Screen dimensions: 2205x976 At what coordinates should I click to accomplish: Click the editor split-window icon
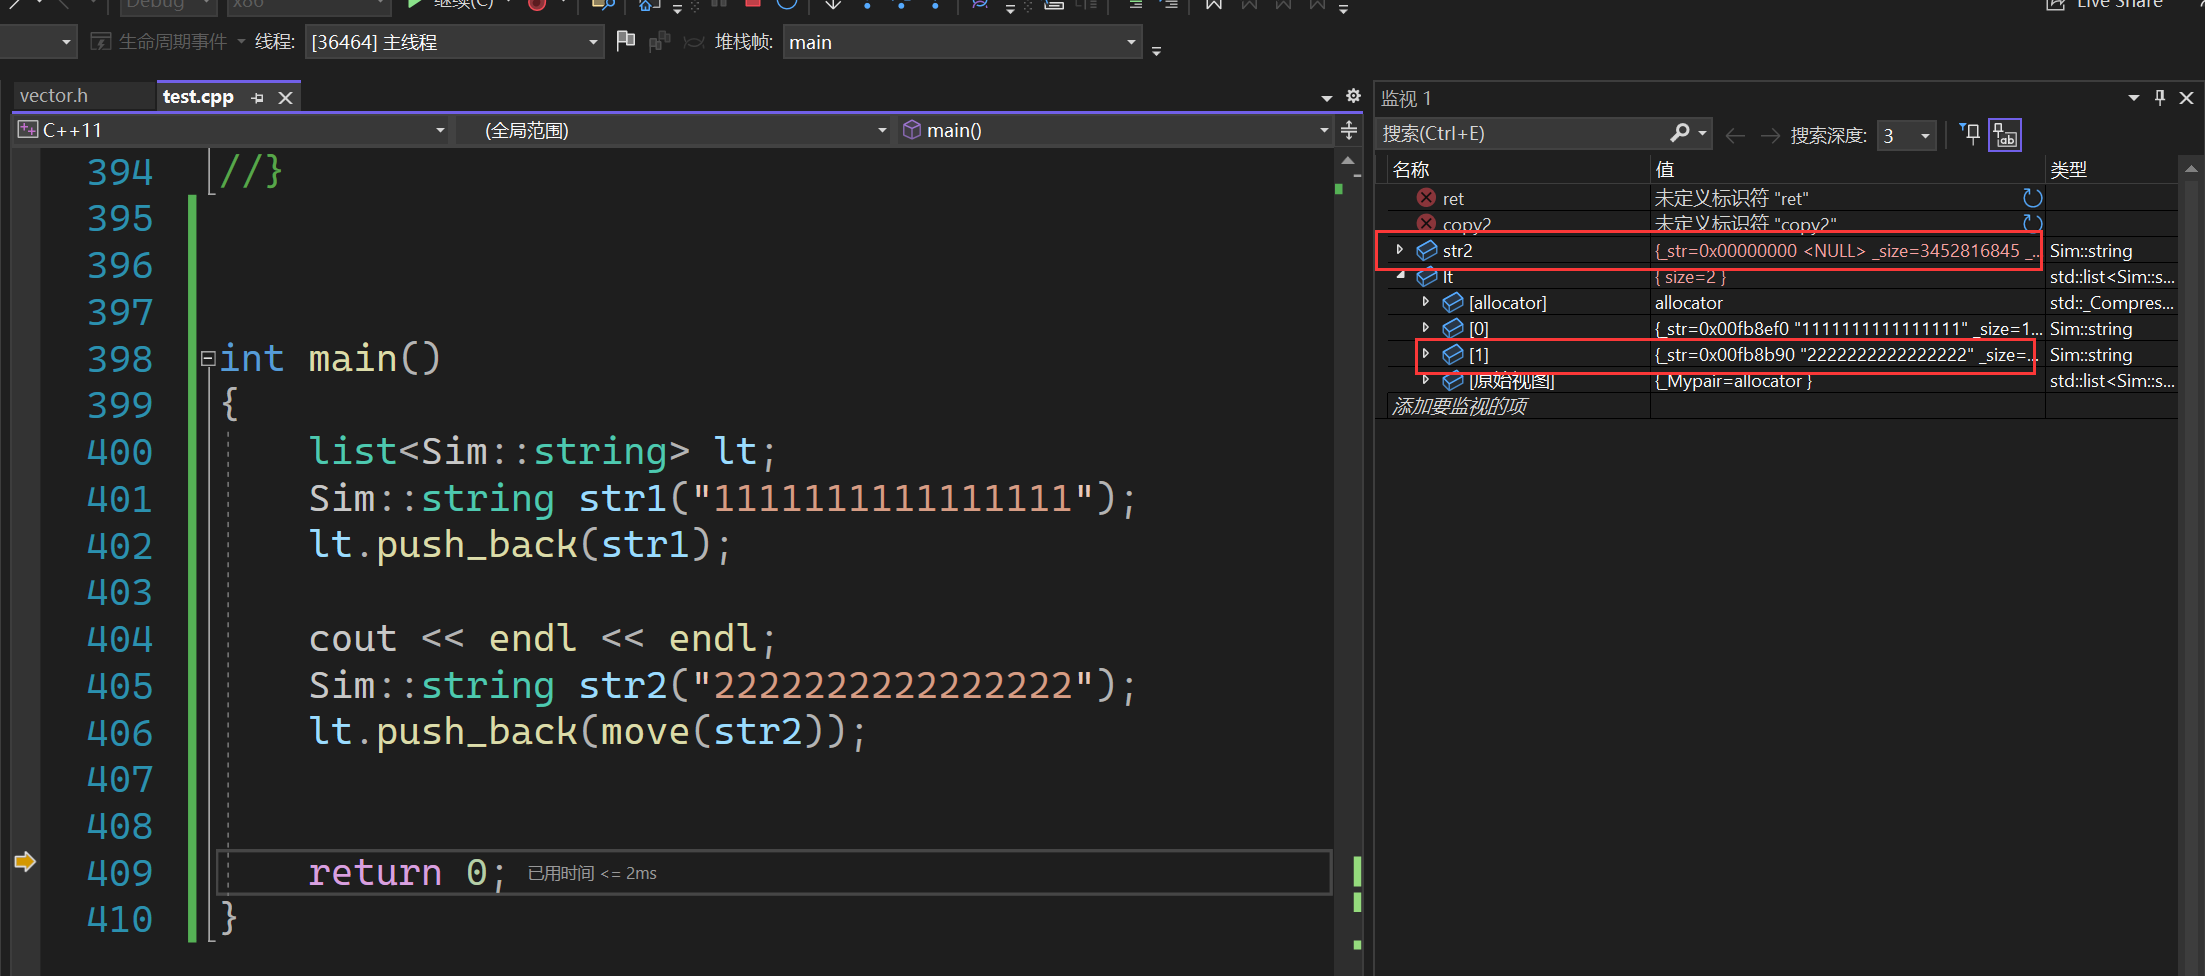(1349, 130)
